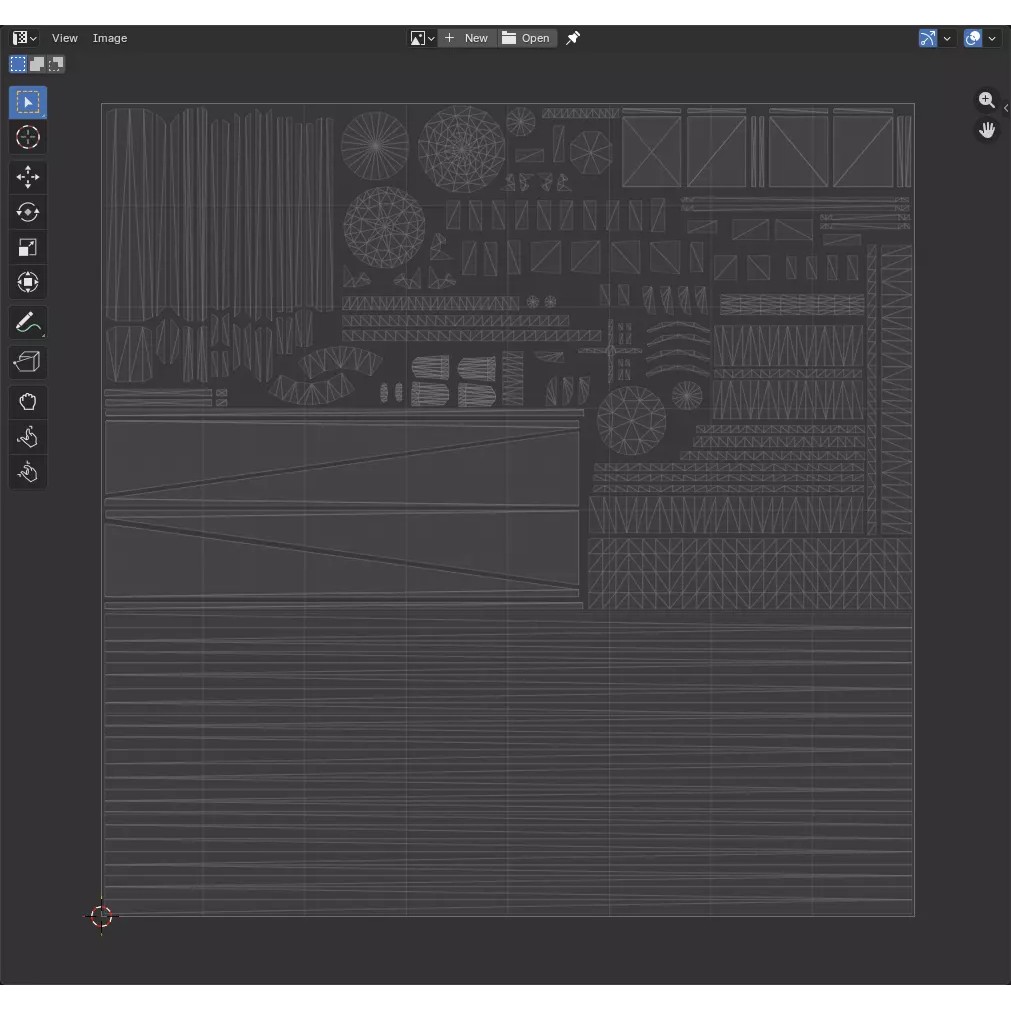The width and height of the screenshot is (1011, 1011).
Task: Select the Relax sculpt tool
Action: (x=28, y=437)
